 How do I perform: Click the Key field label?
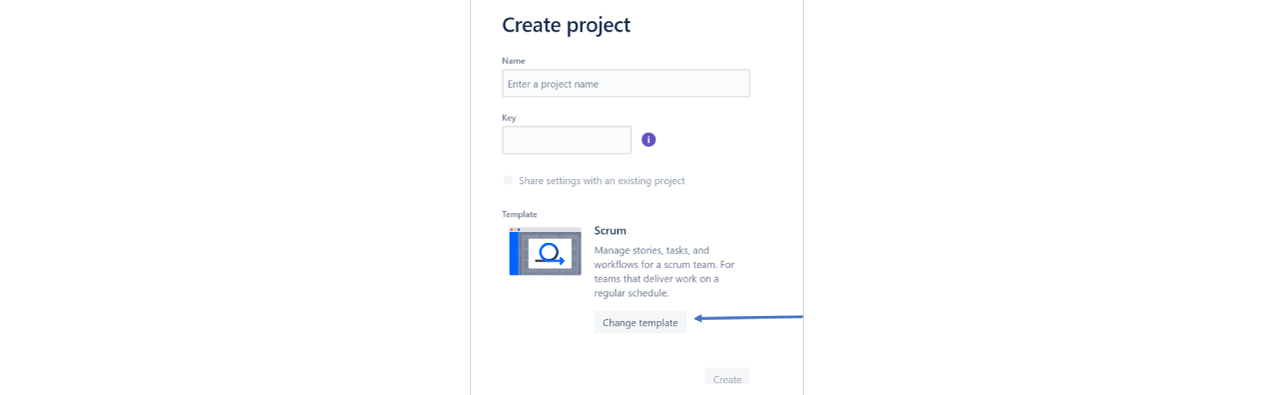point(509,117)
